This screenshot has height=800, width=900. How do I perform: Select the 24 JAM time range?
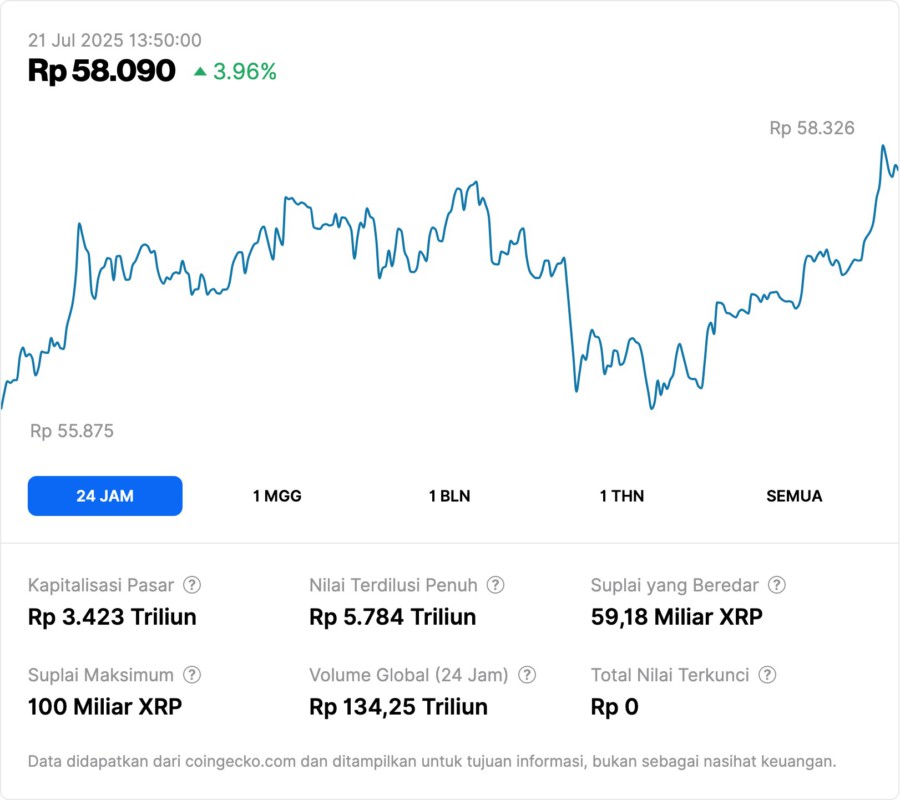[x=105, y=496]
